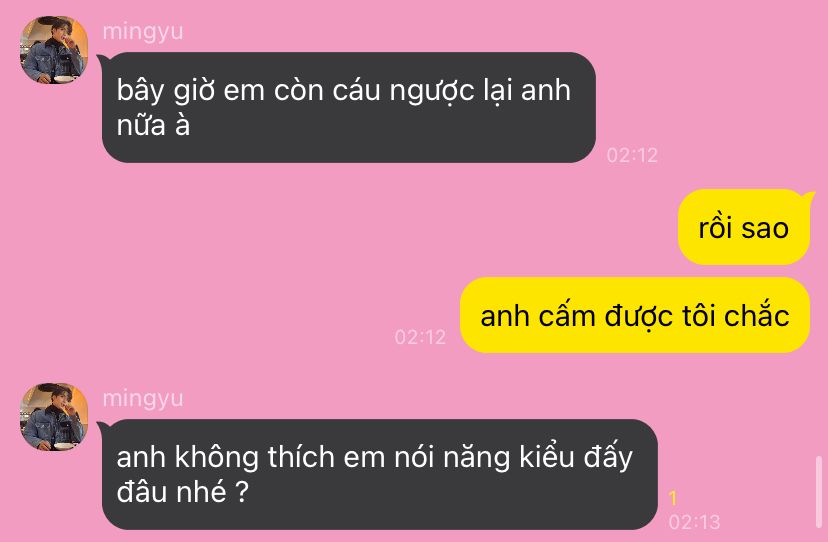Click the chat scrollbar thumb

point(819,492)
